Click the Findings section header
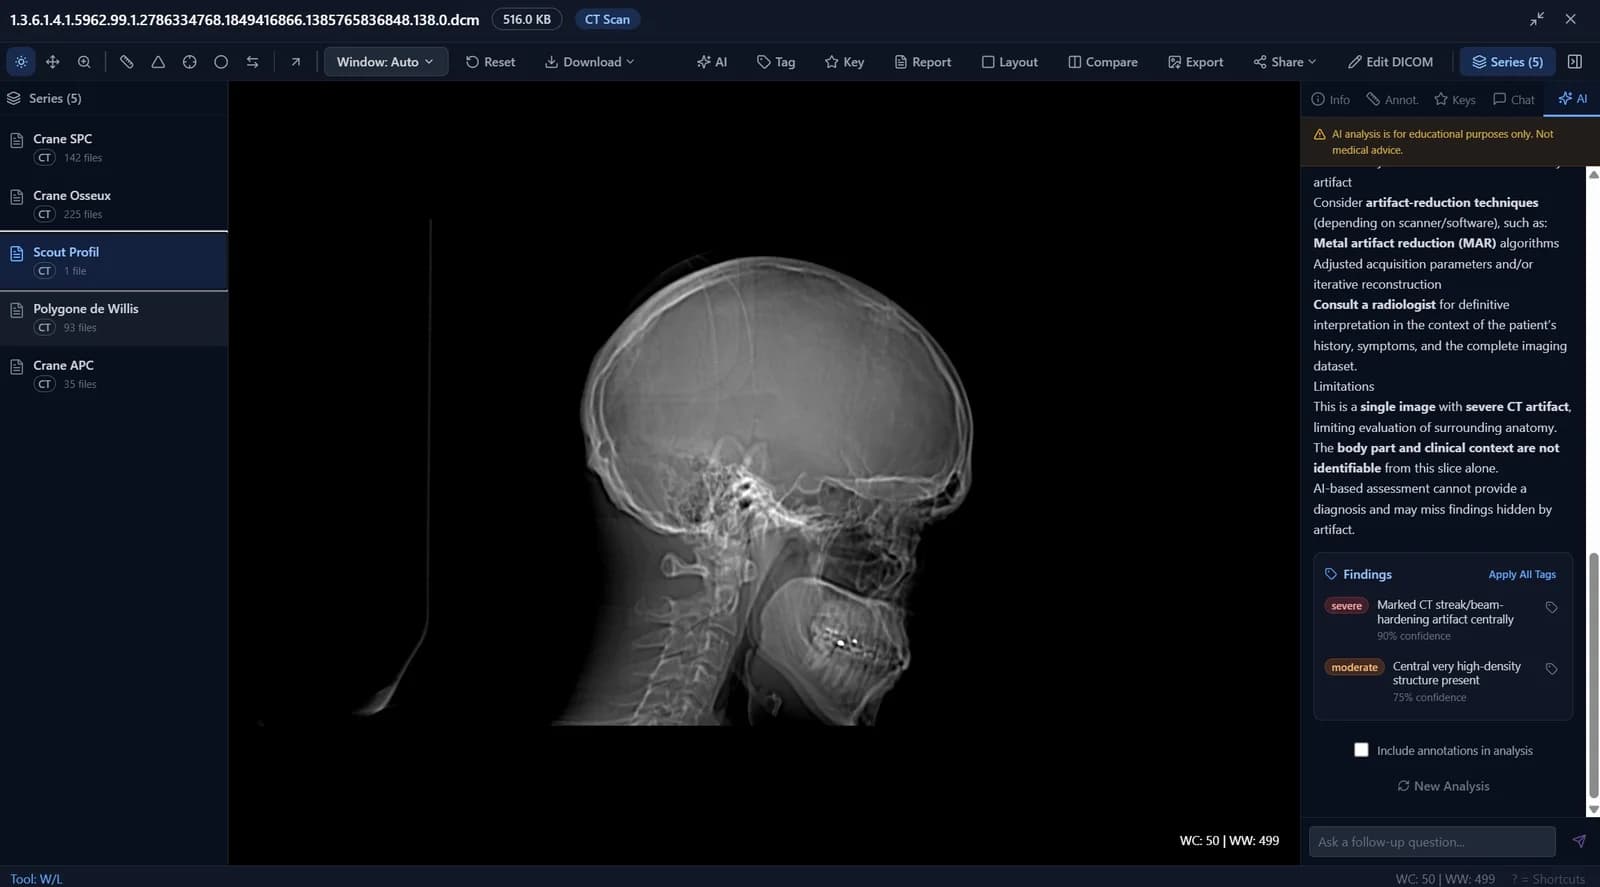Image resolution: width=1600 pixels, height=887 pixels. coord(1358,575)
